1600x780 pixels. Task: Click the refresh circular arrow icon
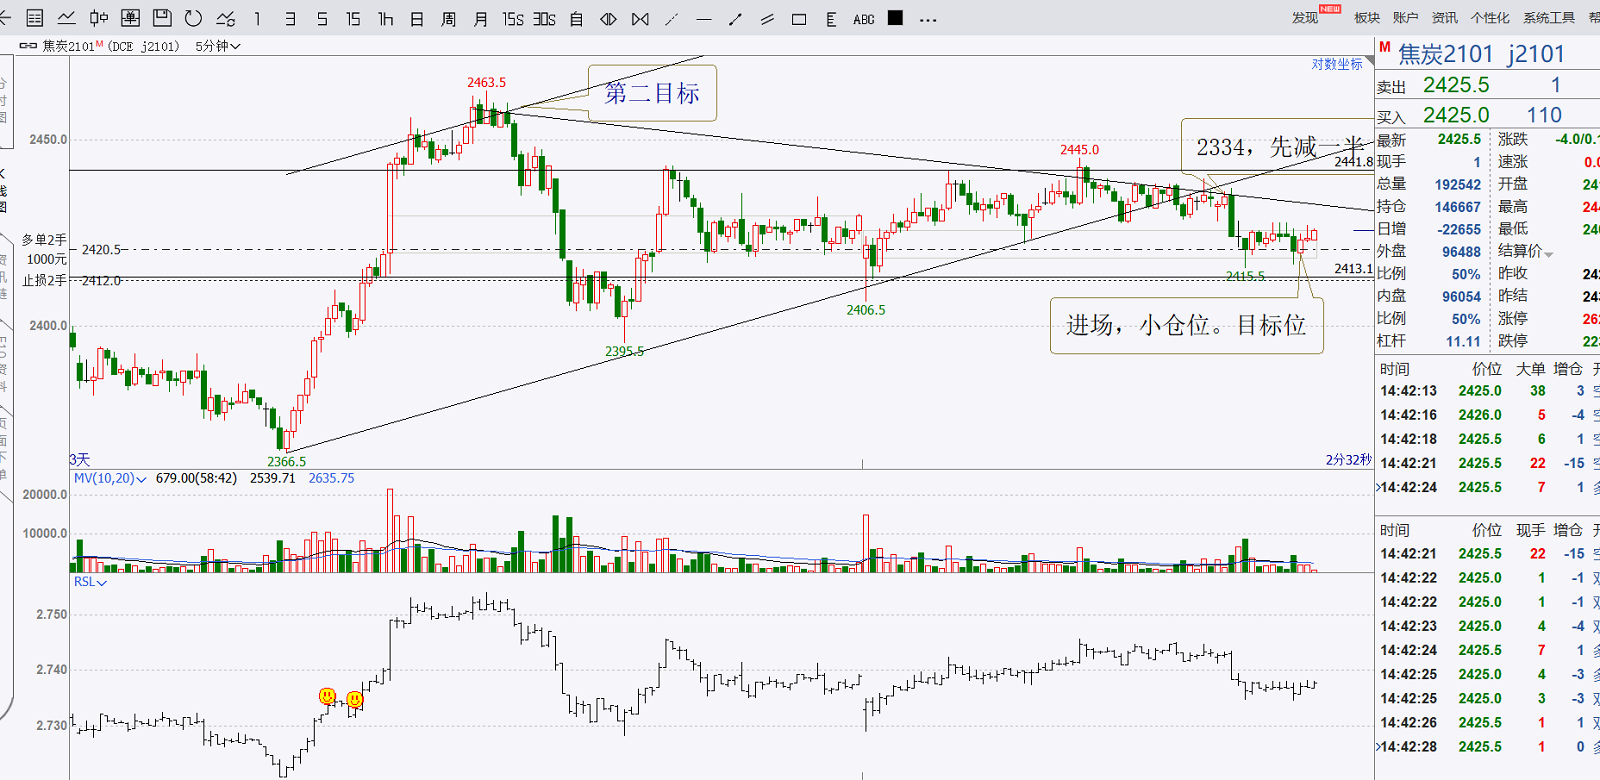point(193,18)
